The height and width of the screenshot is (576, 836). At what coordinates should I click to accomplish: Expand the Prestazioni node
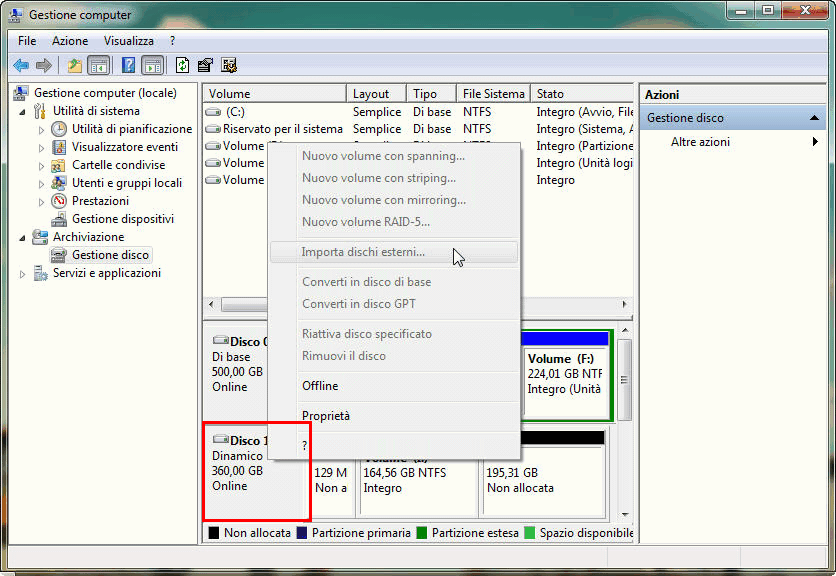tap(41, 202)
